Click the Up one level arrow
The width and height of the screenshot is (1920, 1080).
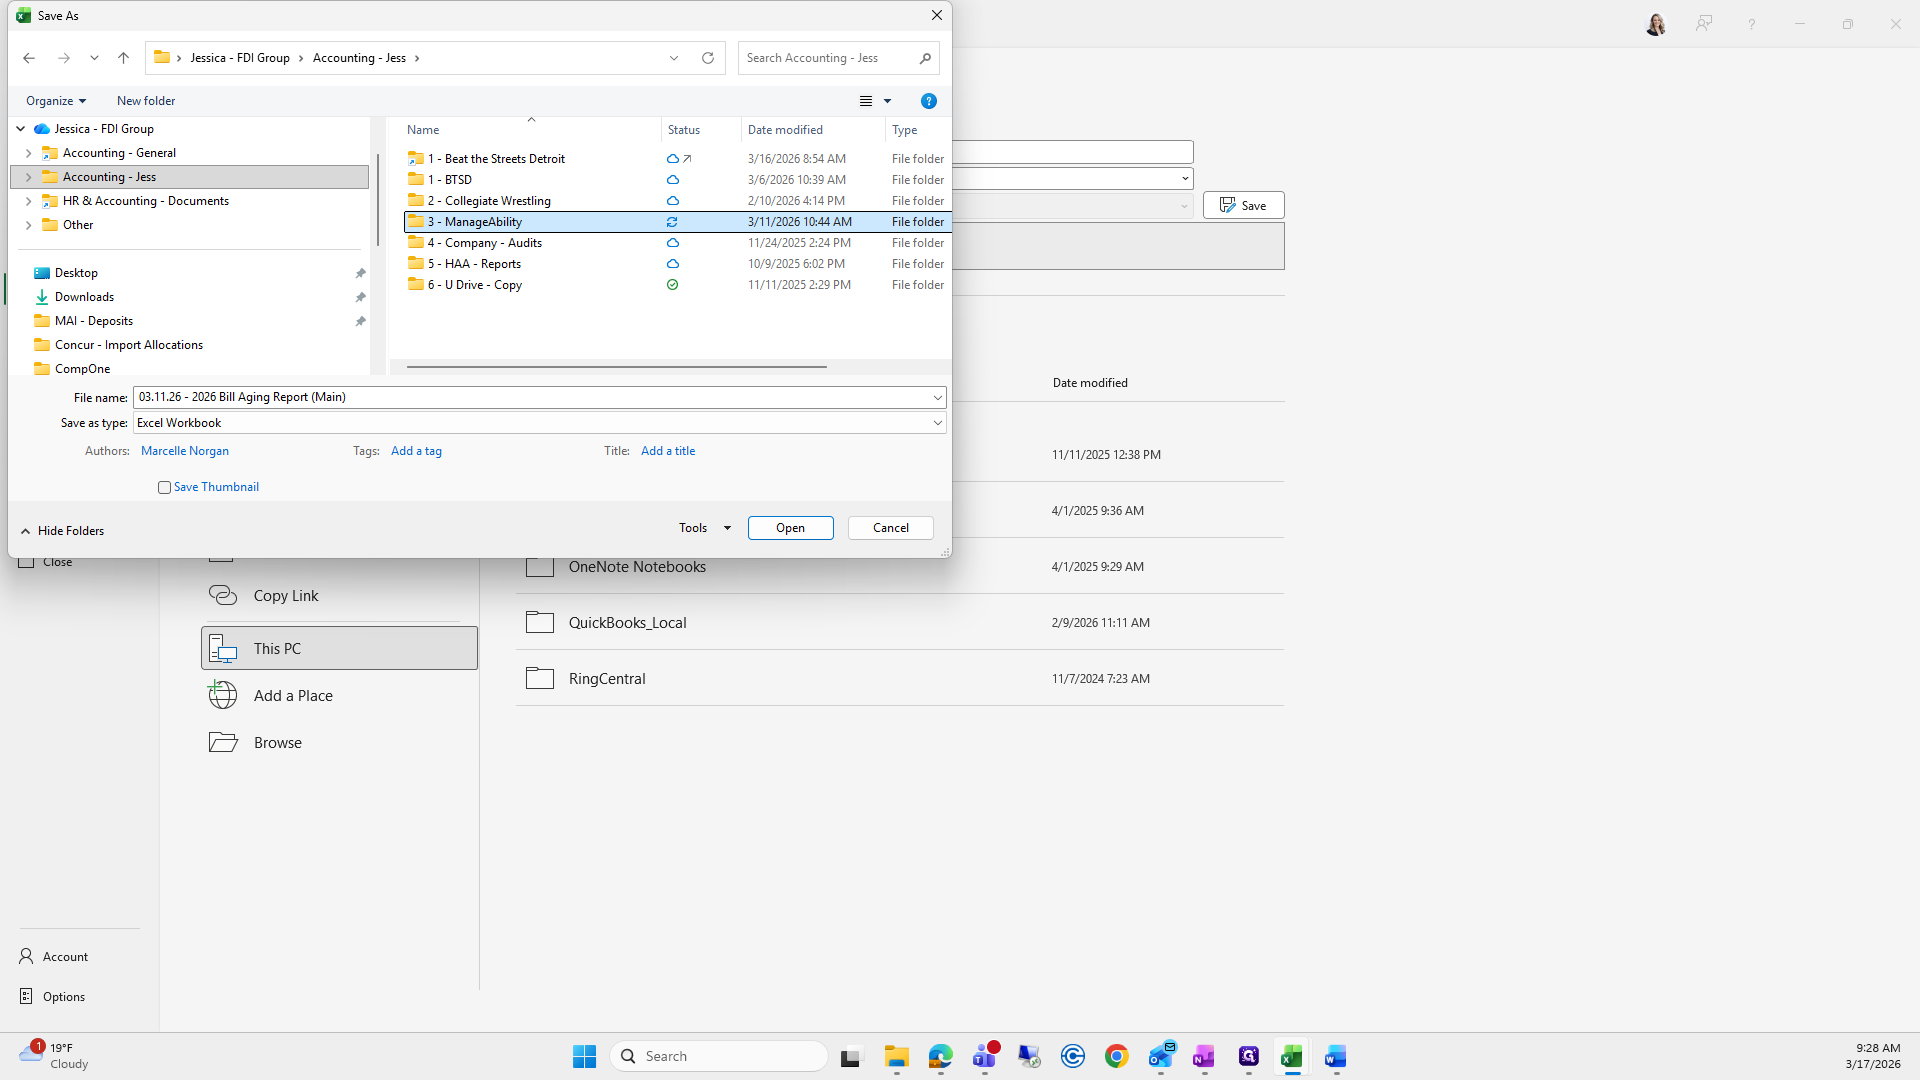(123, 58)
